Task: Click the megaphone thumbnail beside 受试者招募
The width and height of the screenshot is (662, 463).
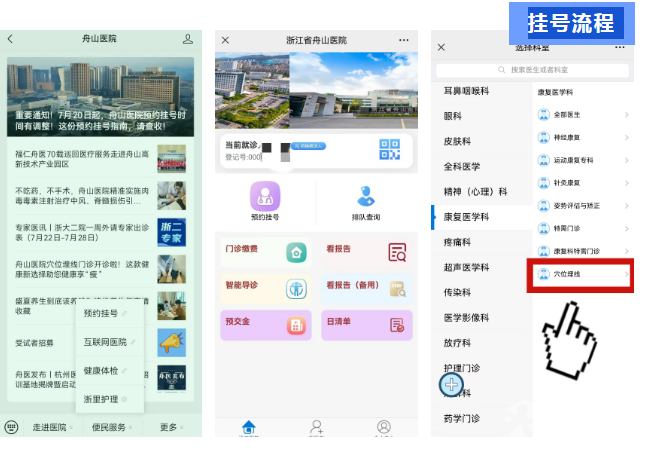Action: point(171,343)
